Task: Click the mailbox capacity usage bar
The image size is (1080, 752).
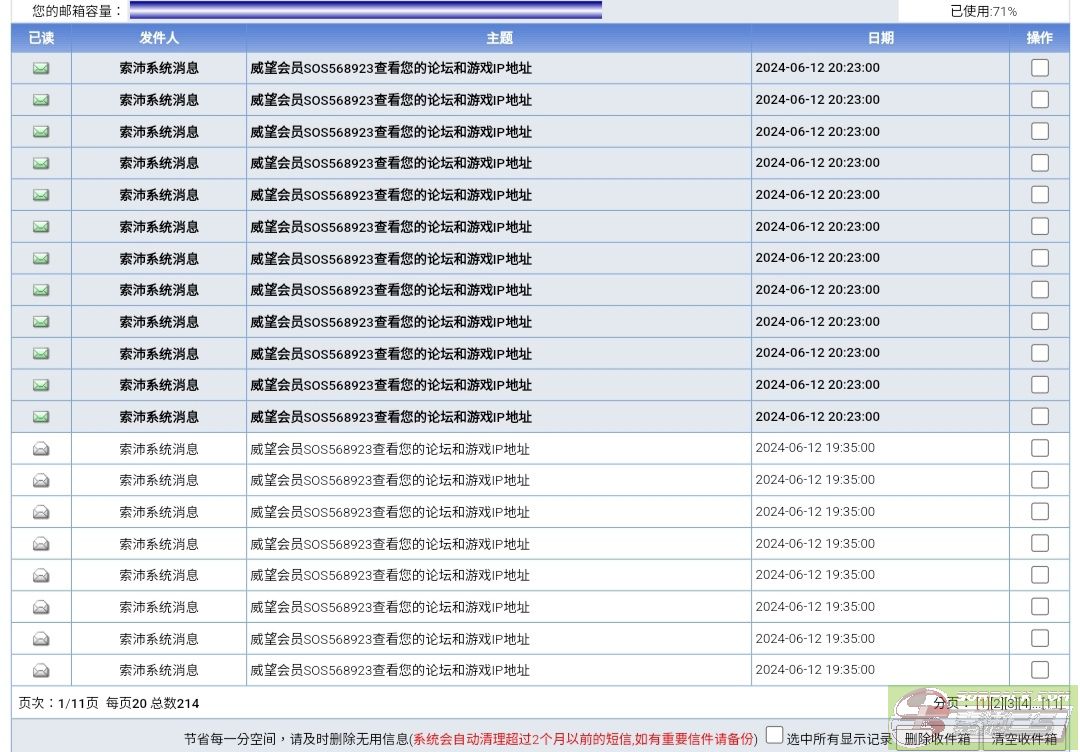Action: coord(366,11)
